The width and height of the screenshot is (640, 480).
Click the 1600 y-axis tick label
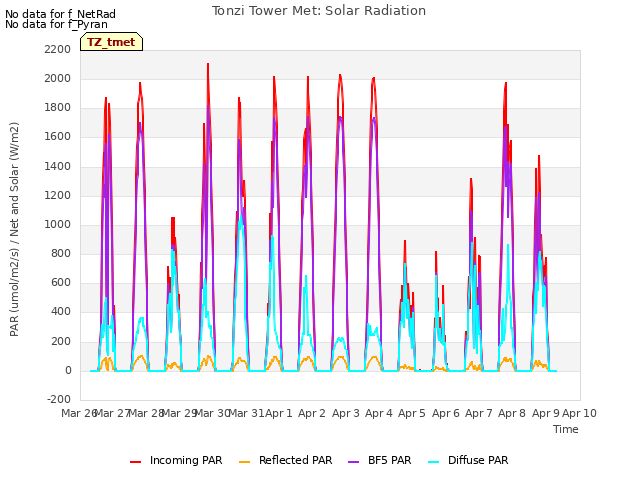pos(58,137)
